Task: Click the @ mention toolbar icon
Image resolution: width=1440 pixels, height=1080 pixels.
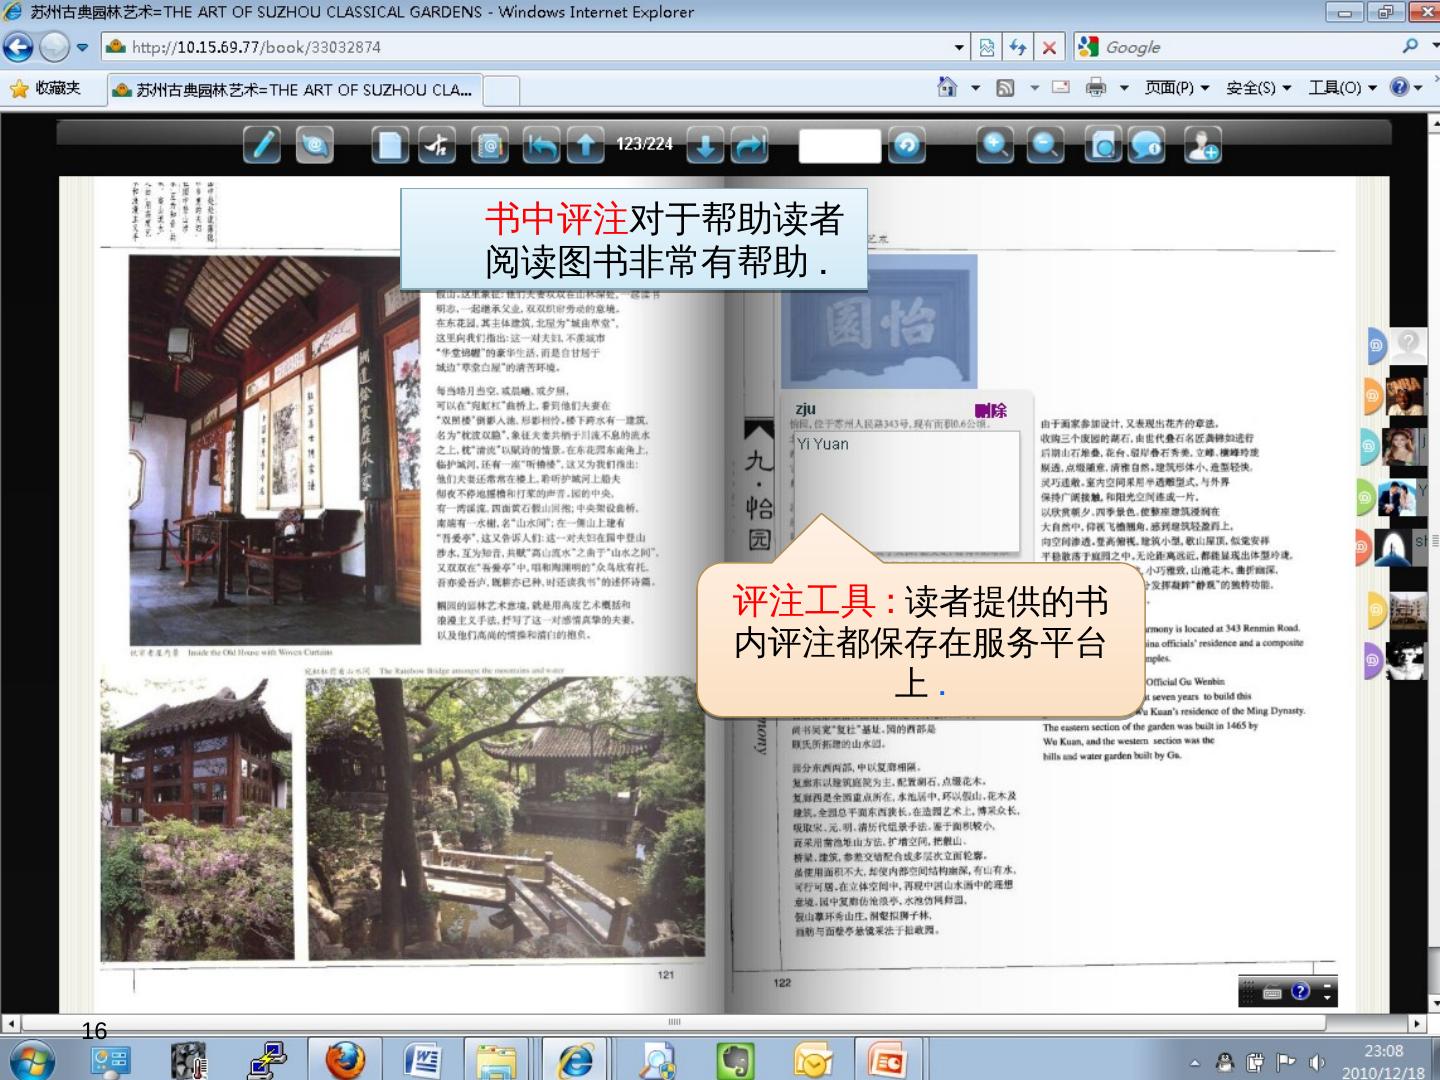Action: point(315,145)
